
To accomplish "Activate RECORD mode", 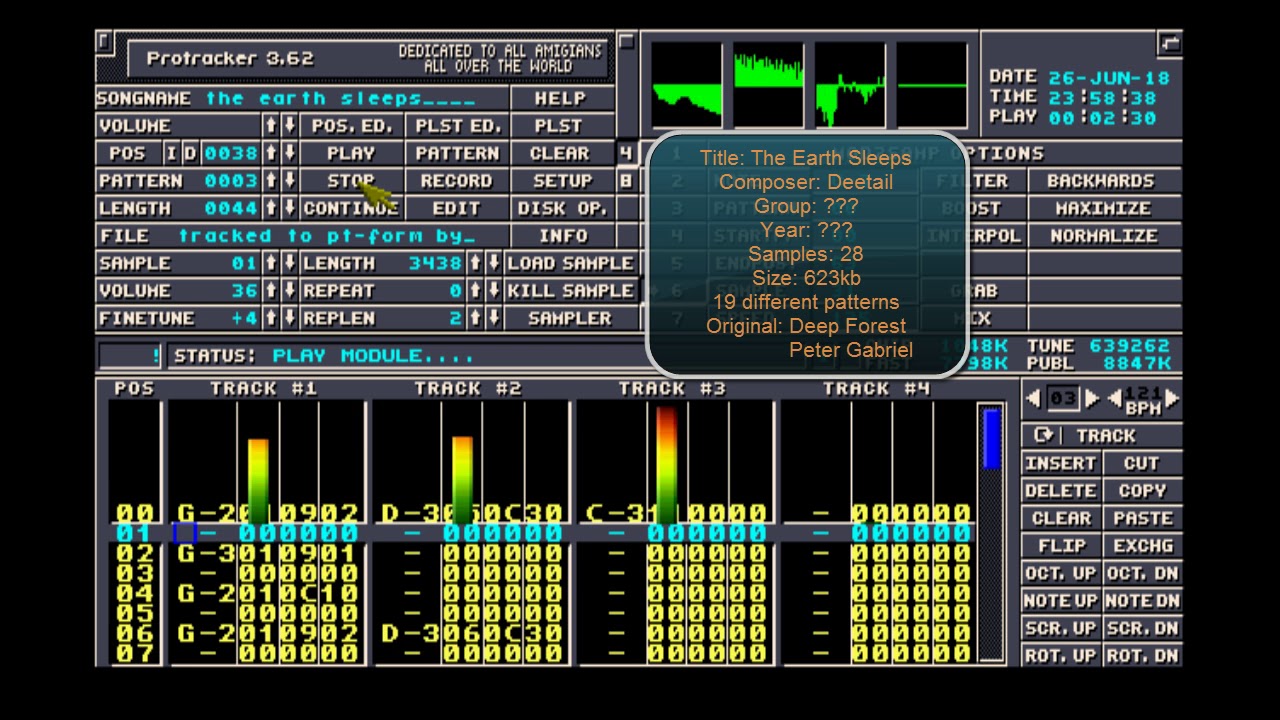I will coord(456,181).
